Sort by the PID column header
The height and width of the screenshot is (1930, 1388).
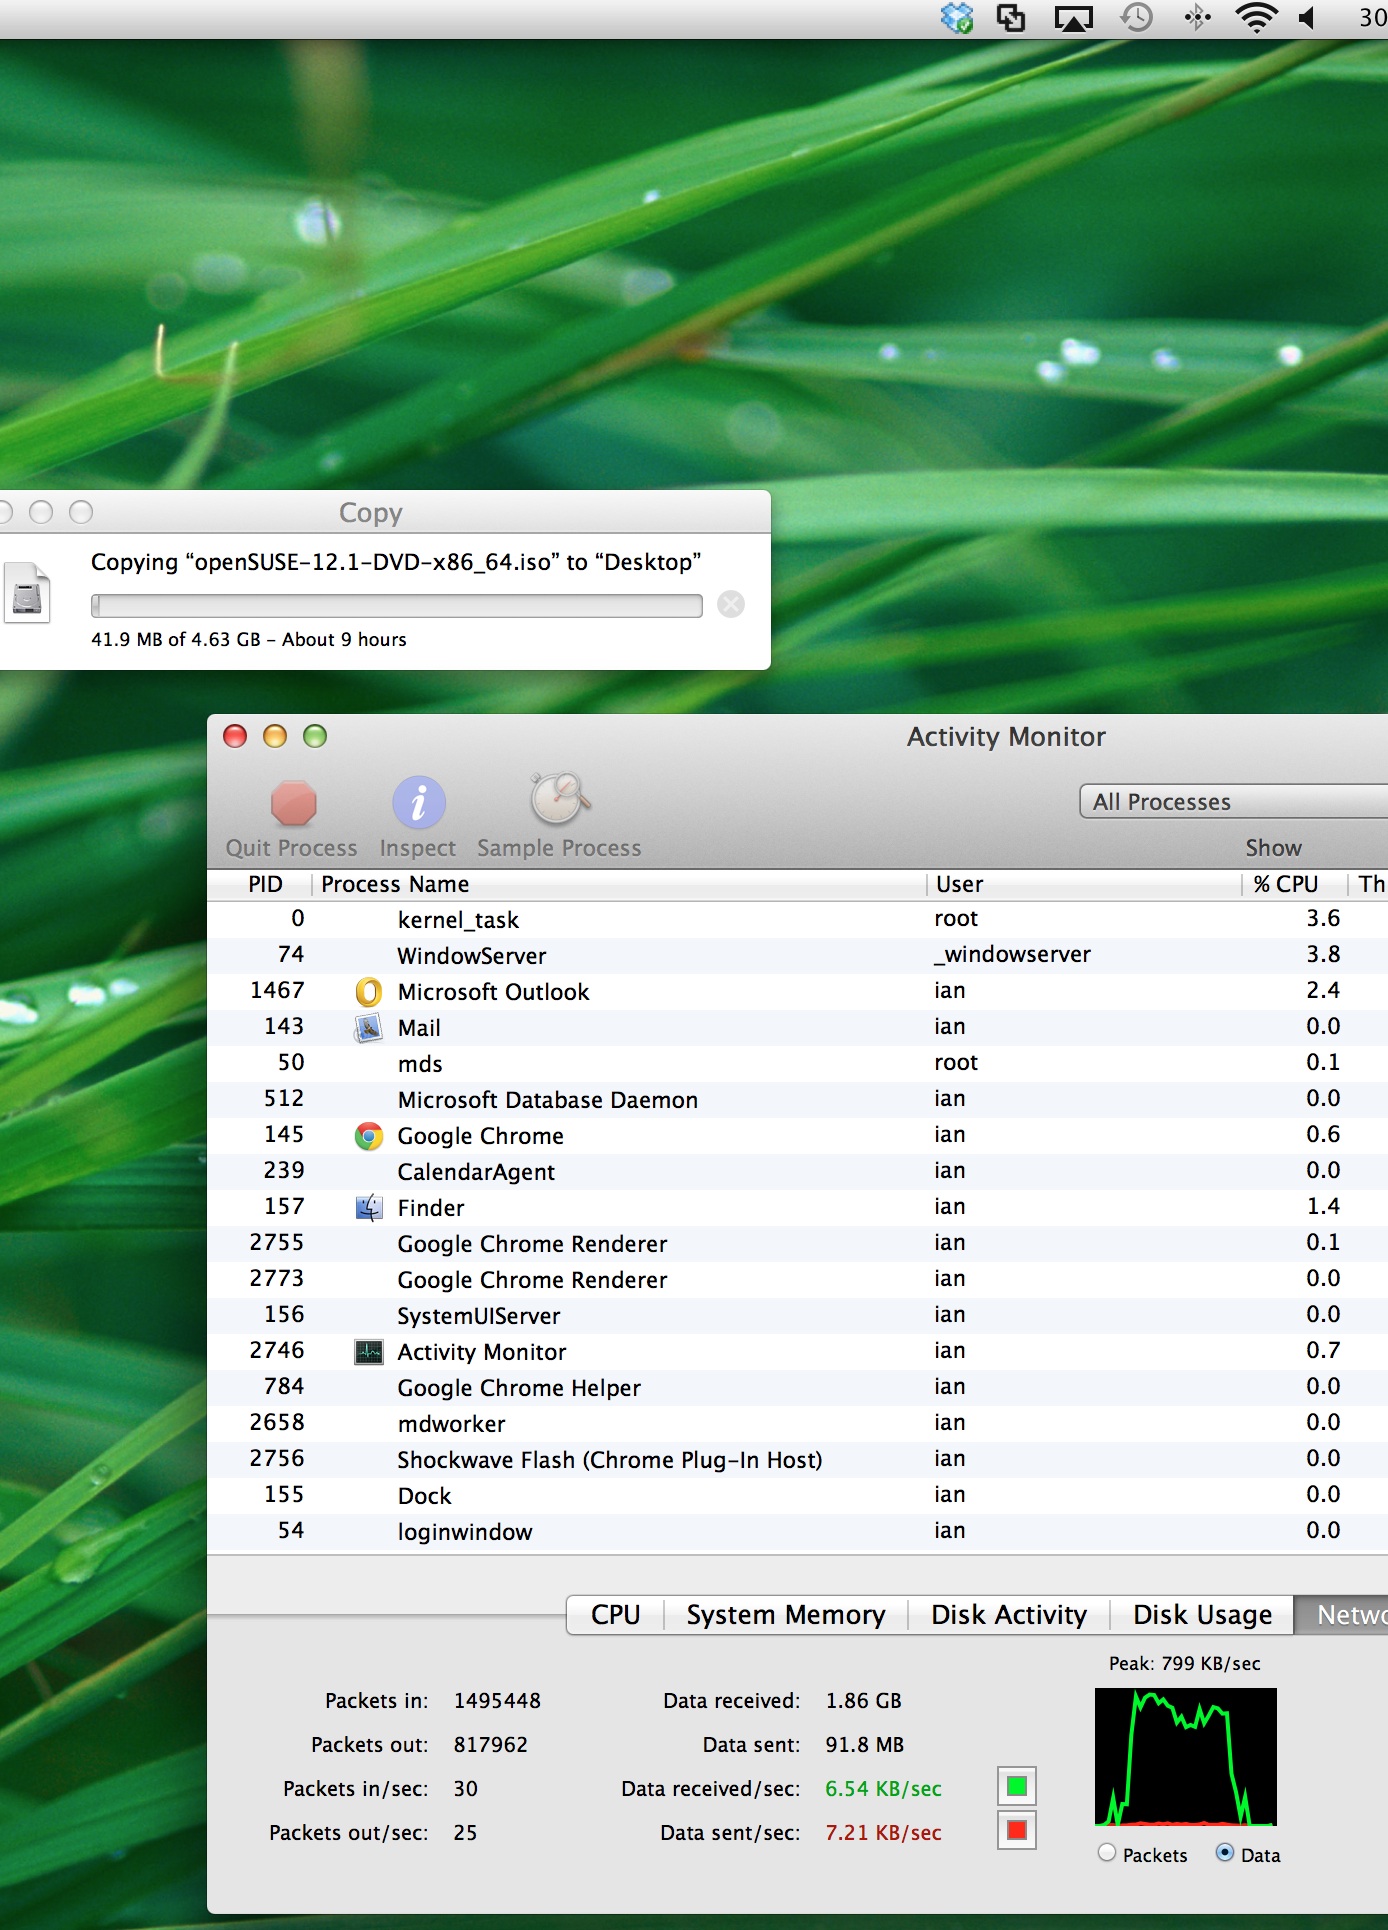(x=260, y=884)
